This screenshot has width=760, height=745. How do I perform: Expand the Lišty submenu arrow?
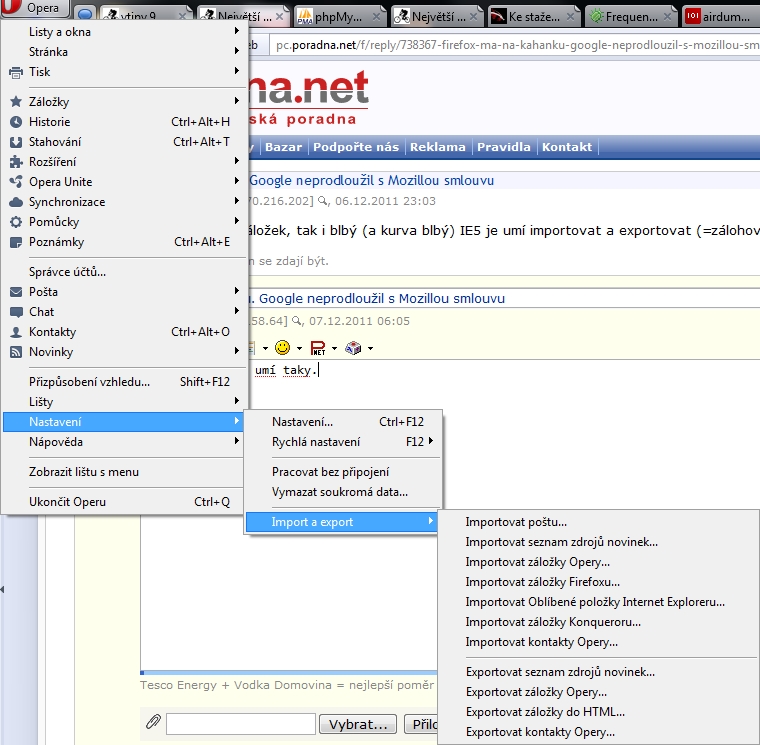pyautogui.click(x=237, y=401)
